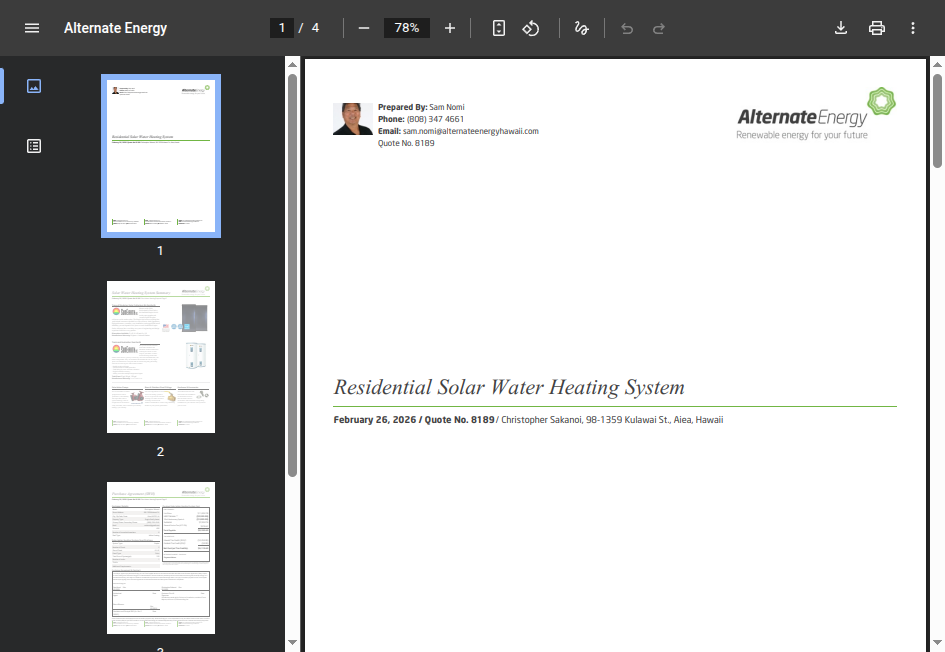This screenshot has height=652, width=945.
Task: Click the page number input field
Action: (283, 28)
